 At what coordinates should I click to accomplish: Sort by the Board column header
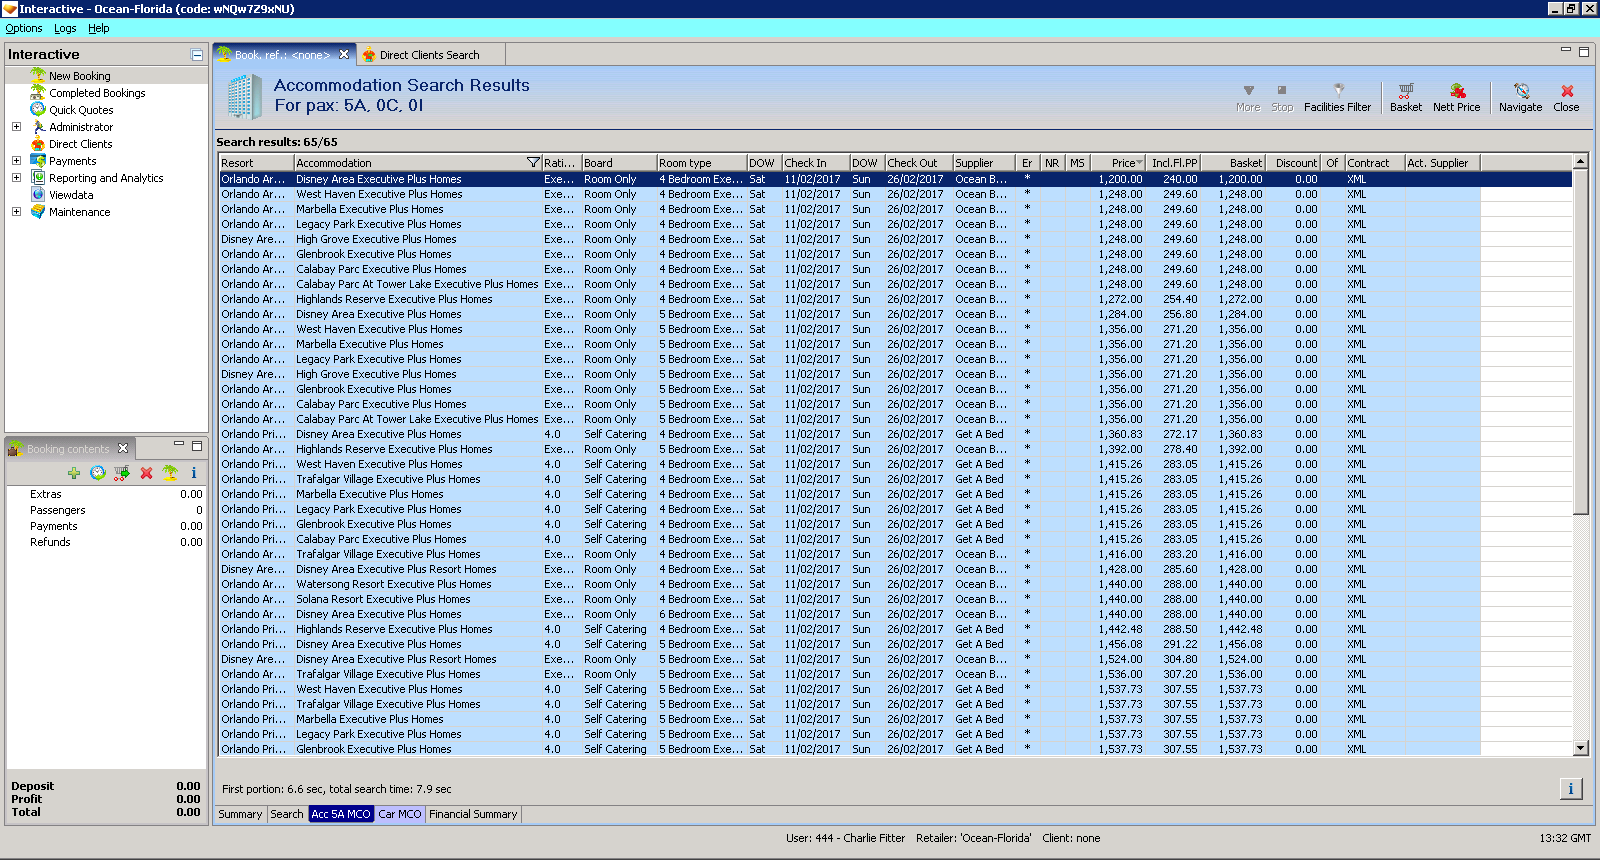pos(619,163)
